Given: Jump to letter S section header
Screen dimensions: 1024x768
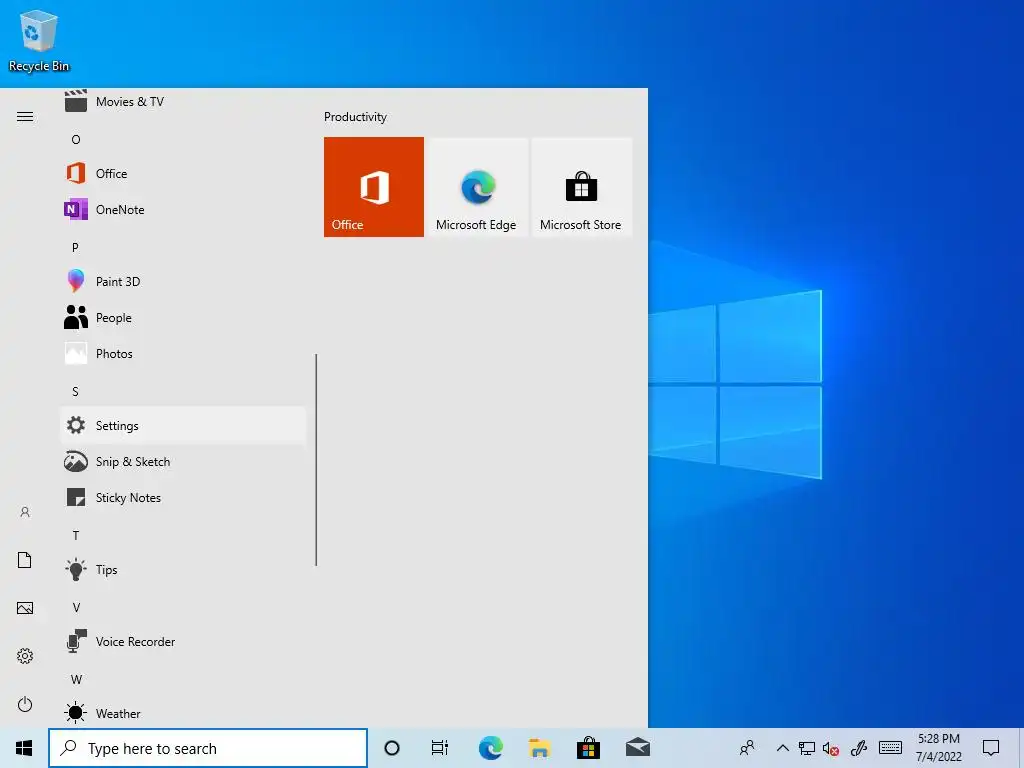Looking at the screenshot, I should coord(75,392).
